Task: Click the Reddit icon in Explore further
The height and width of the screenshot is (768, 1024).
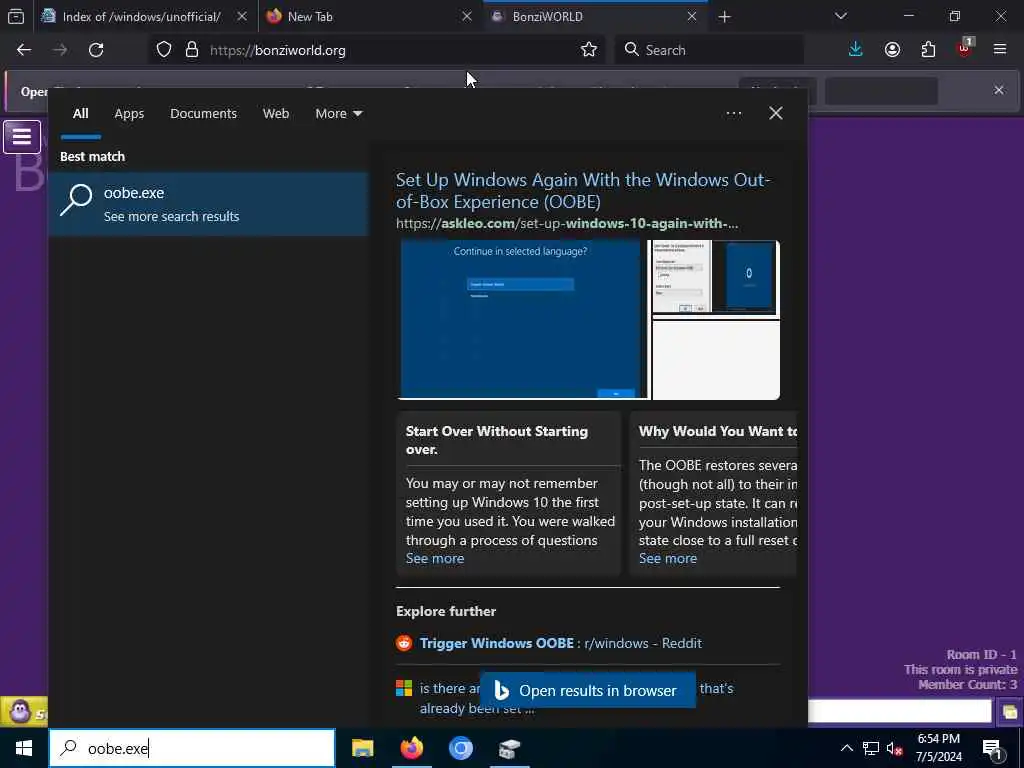Action: (x=404, y=643)
